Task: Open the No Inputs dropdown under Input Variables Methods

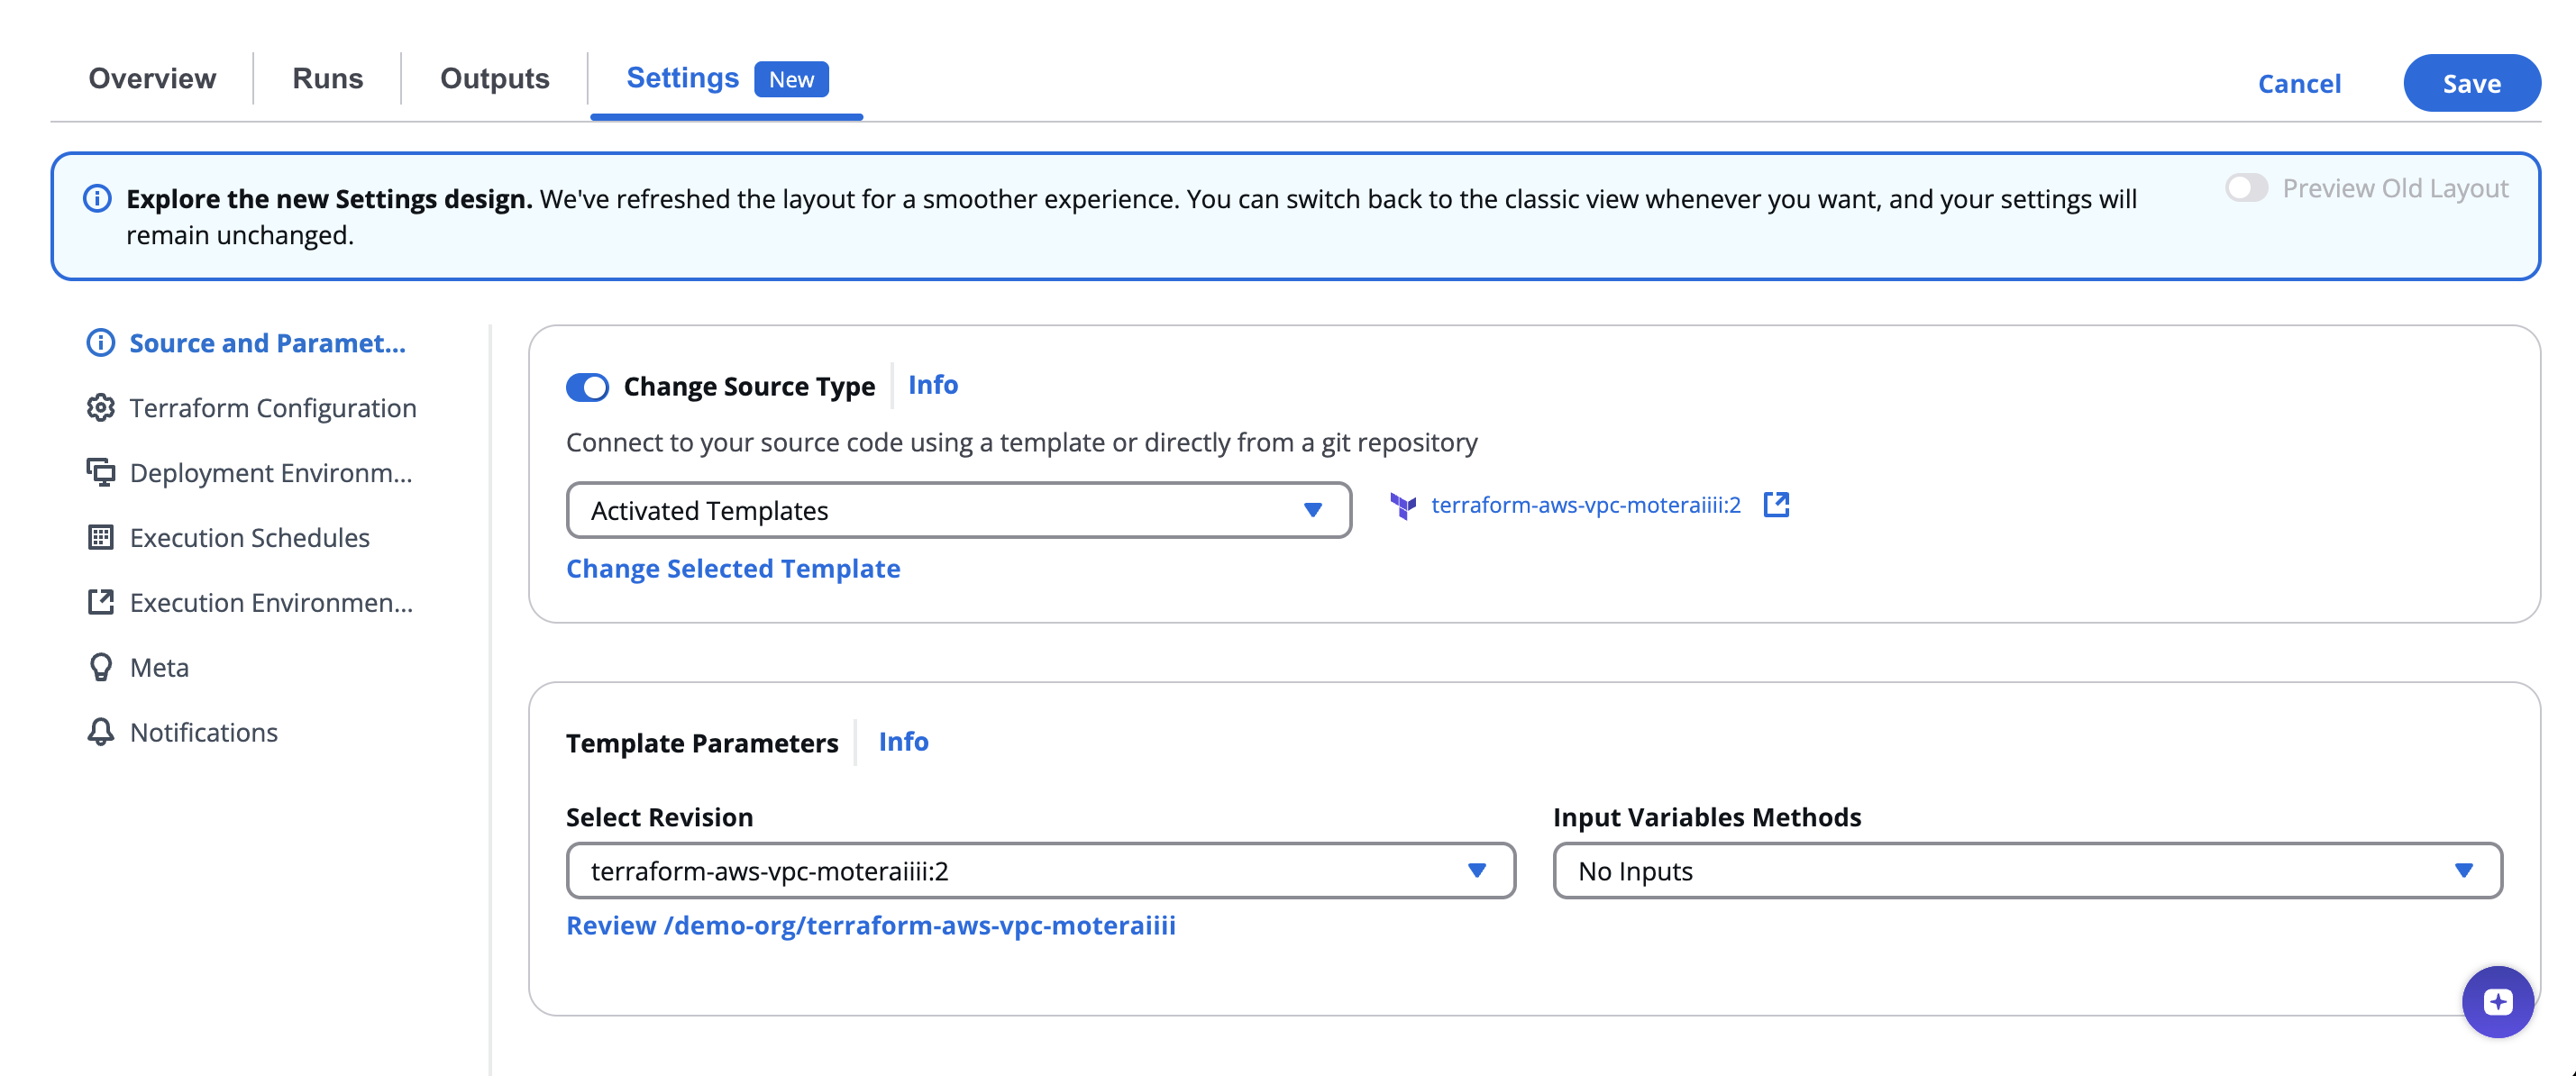Action: (2027, 871)
